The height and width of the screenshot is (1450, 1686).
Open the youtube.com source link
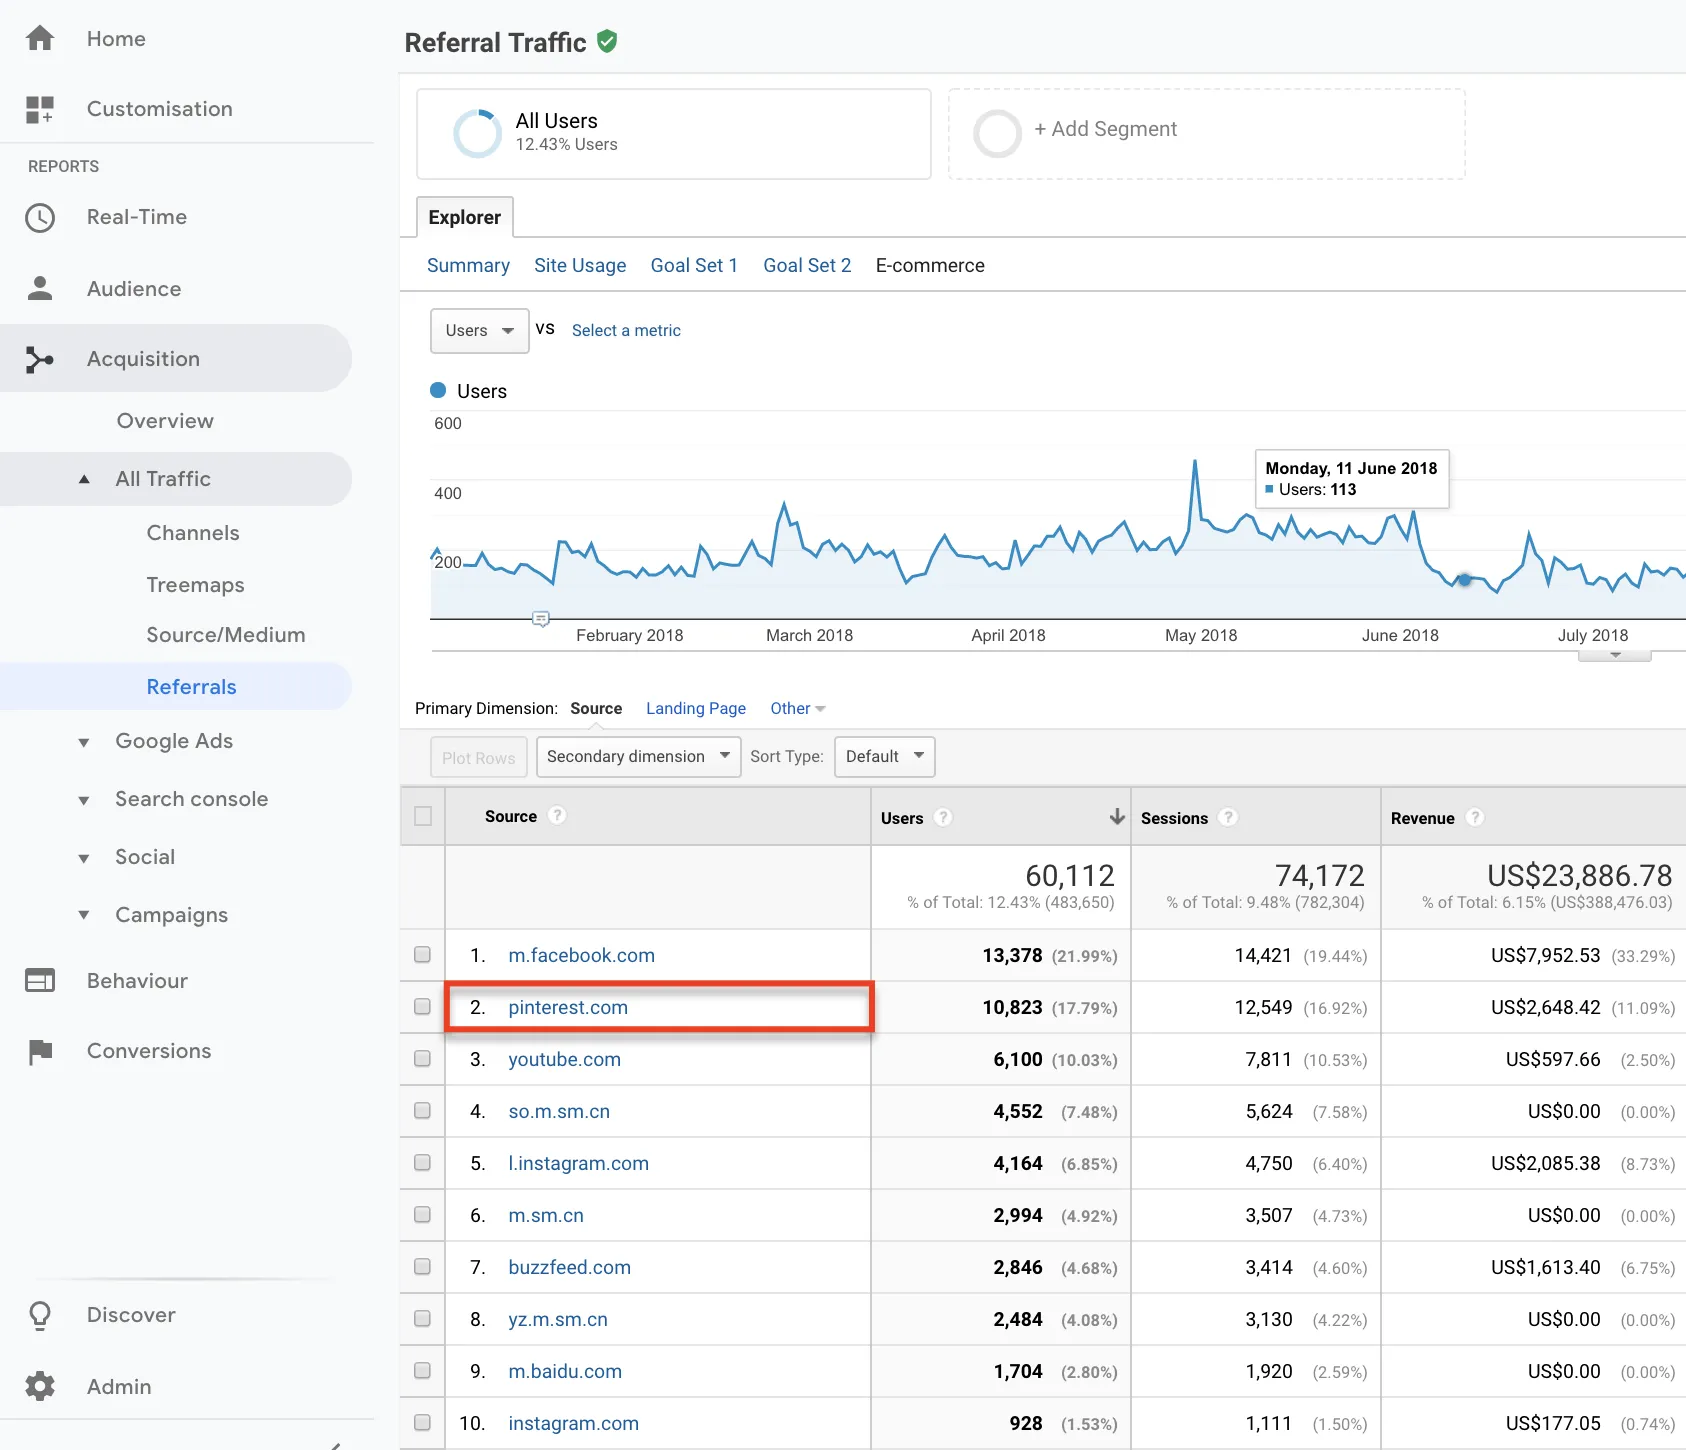pyautogui.click(x=564, y=1059)
